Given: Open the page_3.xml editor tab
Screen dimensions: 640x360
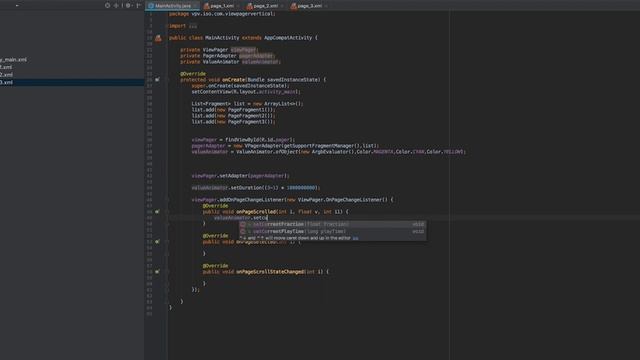Looking at the screenshot, I should [309, 6].
